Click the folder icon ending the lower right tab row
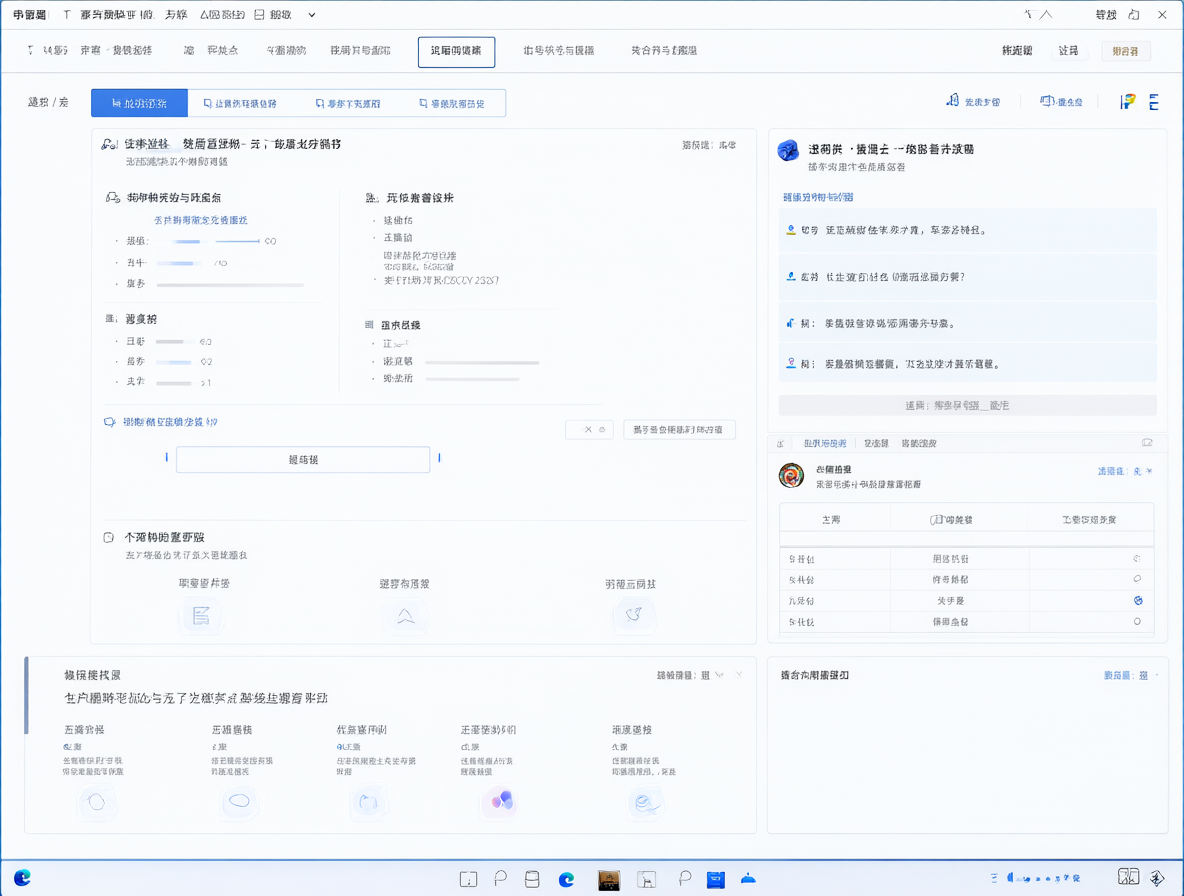The height and width of the screenshot is (896, 1184). (1147, 443)
